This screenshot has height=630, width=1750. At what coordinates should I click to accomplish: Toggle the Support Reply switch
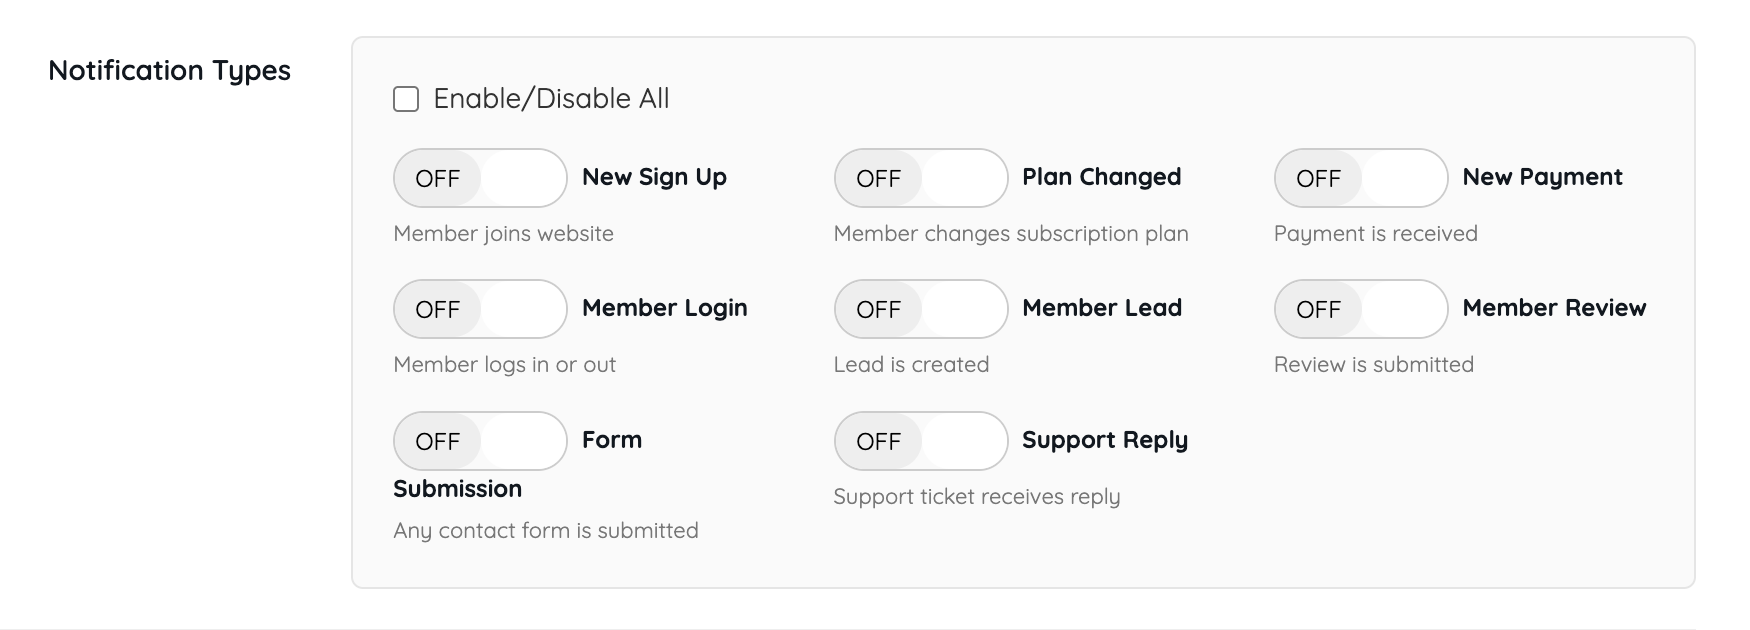[x=920, y=441]
